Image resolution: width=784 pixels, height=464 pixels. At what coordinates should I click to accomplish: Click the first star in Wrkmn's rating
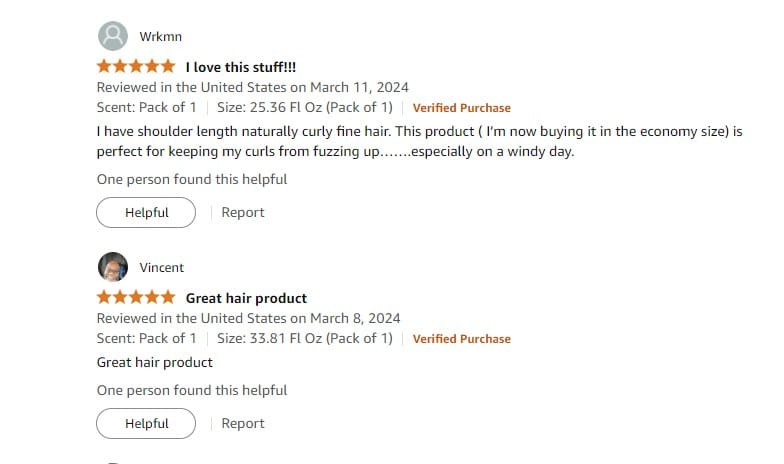104,66
